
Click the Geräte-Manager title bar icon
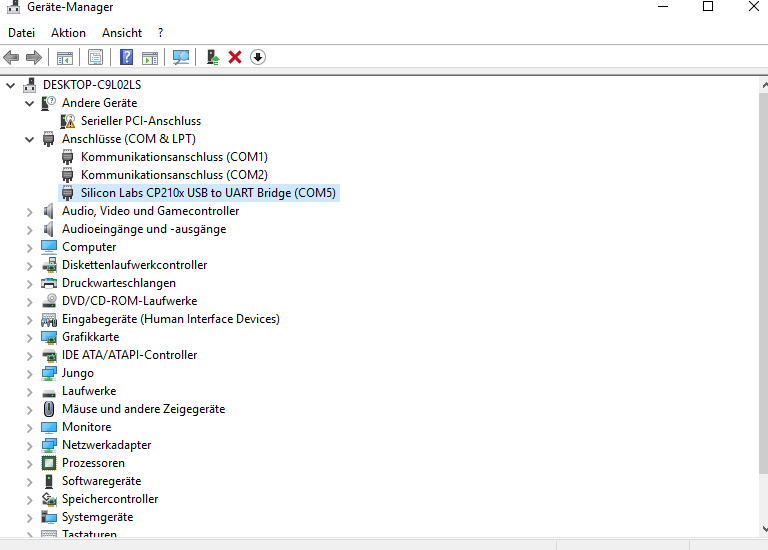[x=13, y=7]
